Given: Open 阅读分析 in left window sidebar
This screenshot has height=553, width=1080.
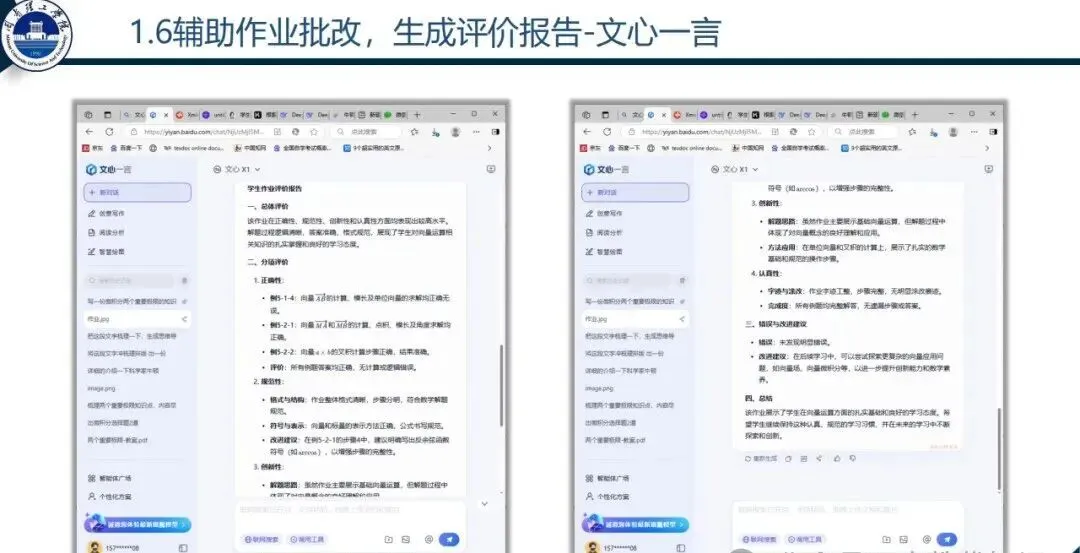Looking at the screenshot, I should pos(107,233).
